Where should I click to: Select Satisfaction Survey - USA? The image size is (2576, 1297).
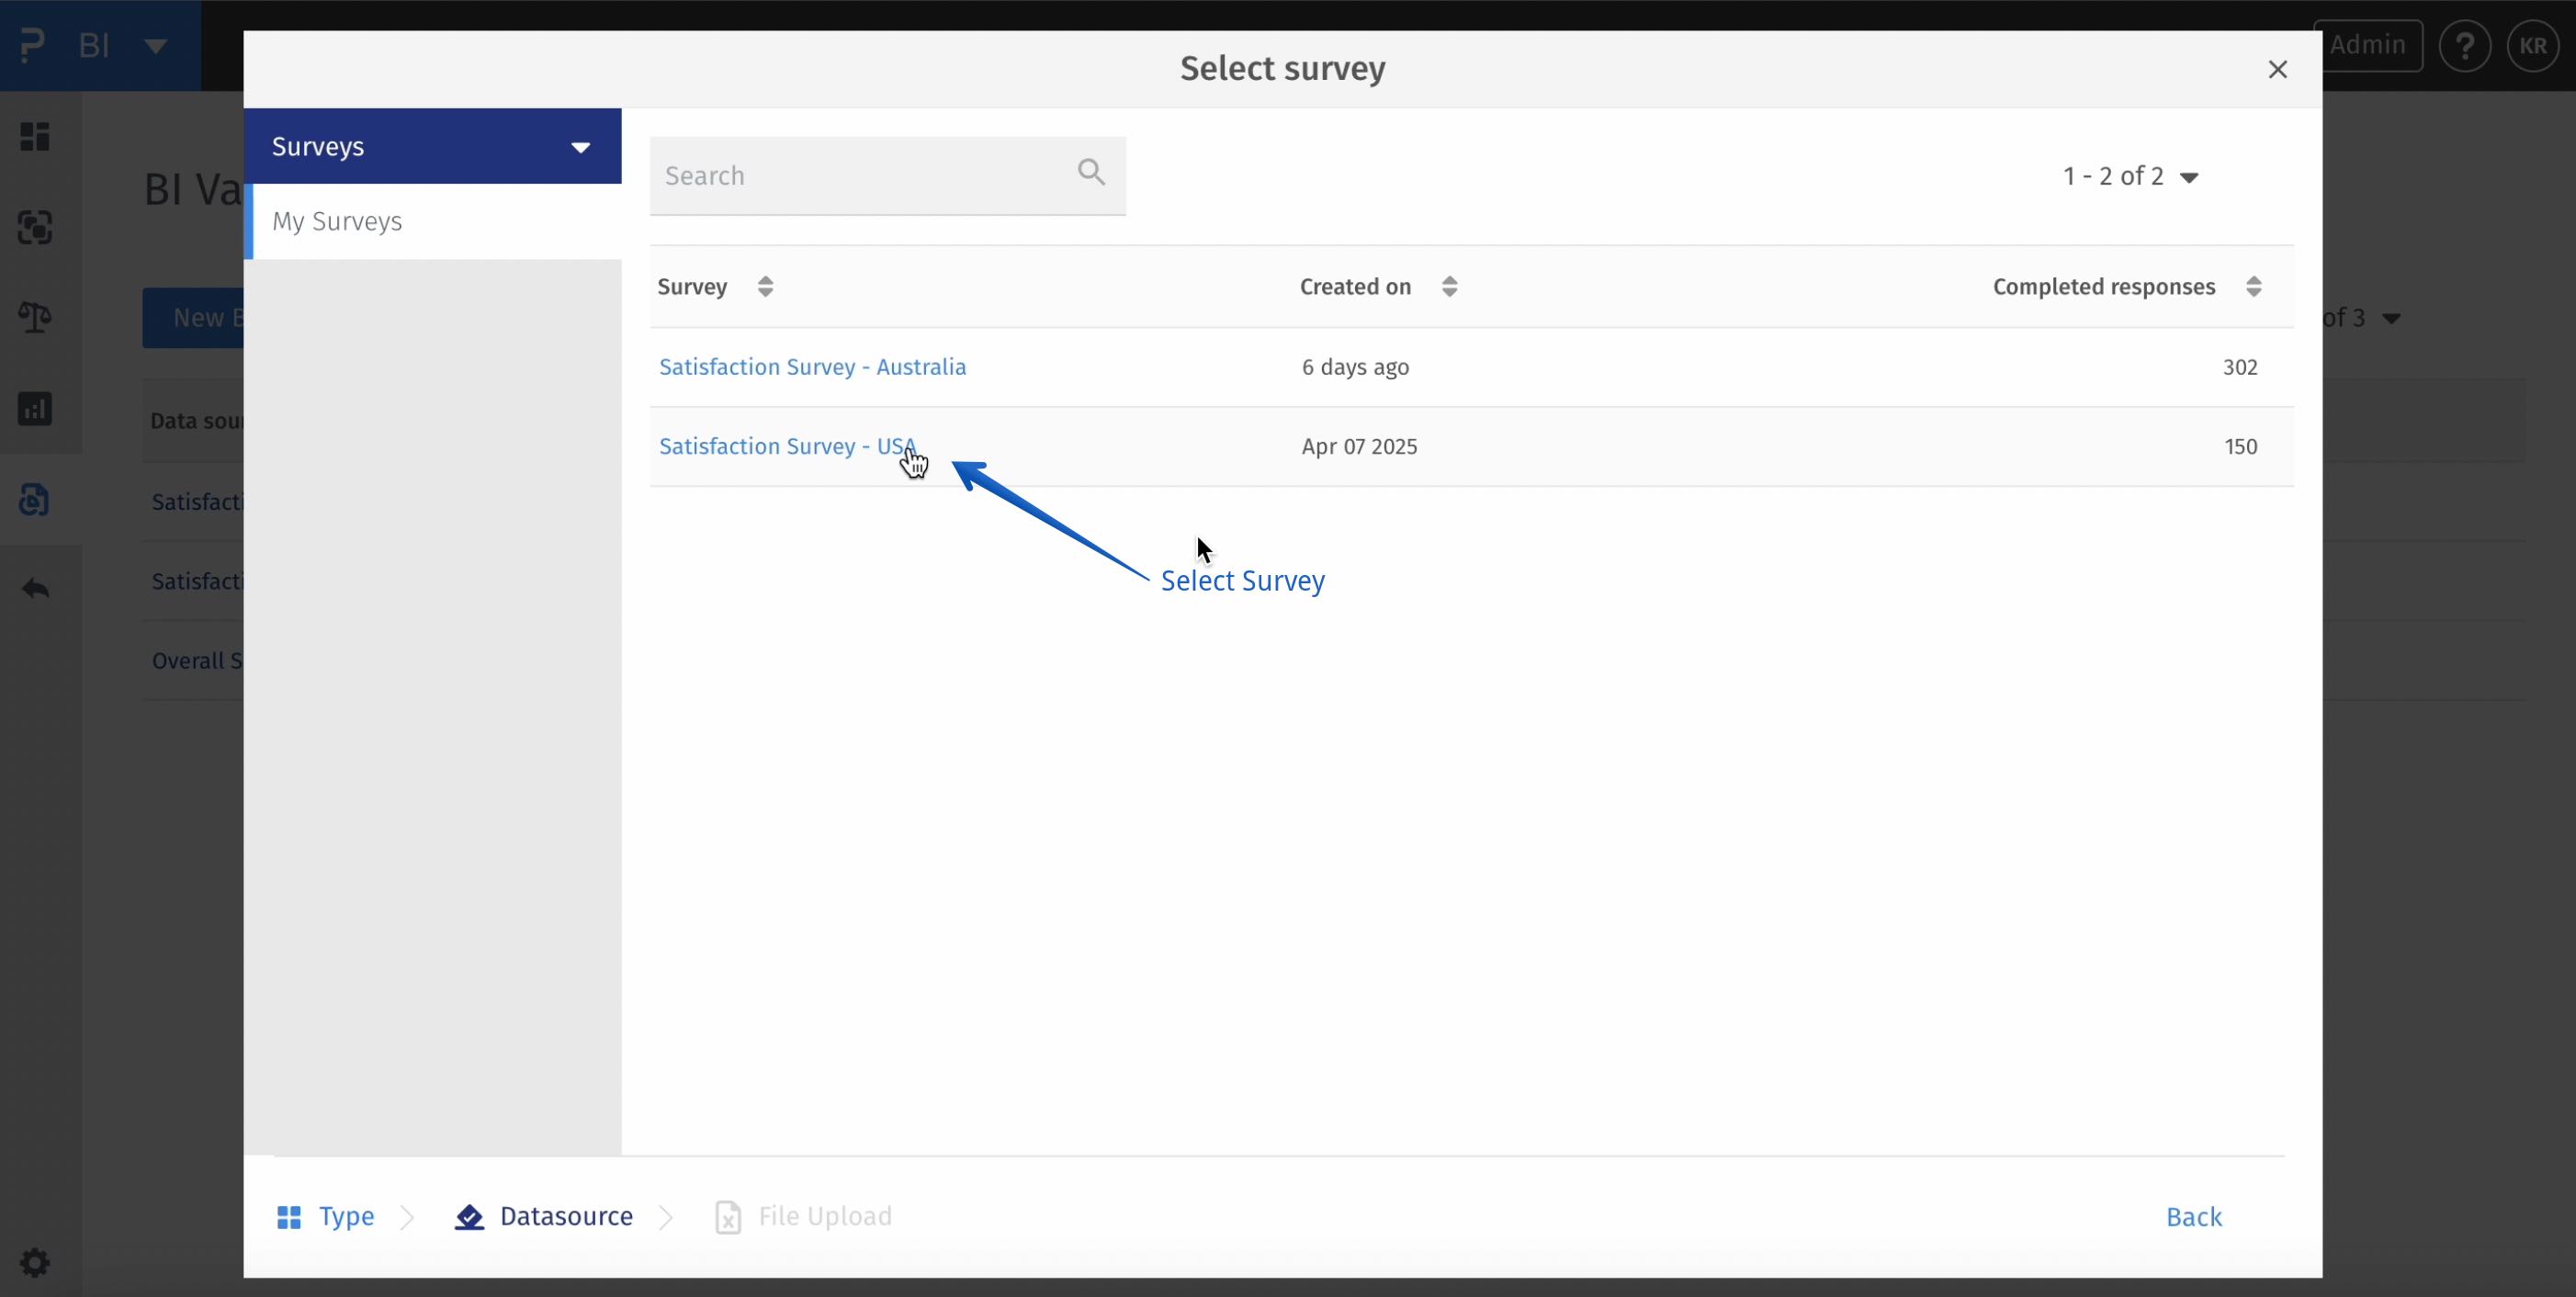[786, 446]
